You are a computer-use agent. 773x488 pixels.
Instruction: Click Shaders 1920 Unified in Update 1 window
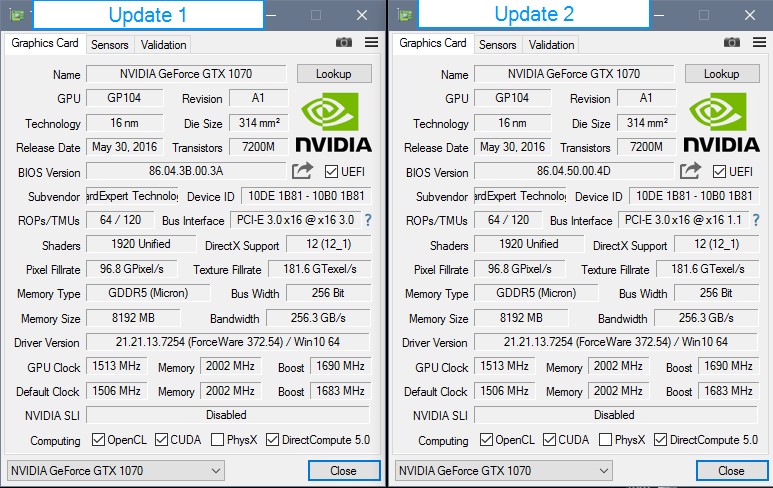[x=141, y=244]
